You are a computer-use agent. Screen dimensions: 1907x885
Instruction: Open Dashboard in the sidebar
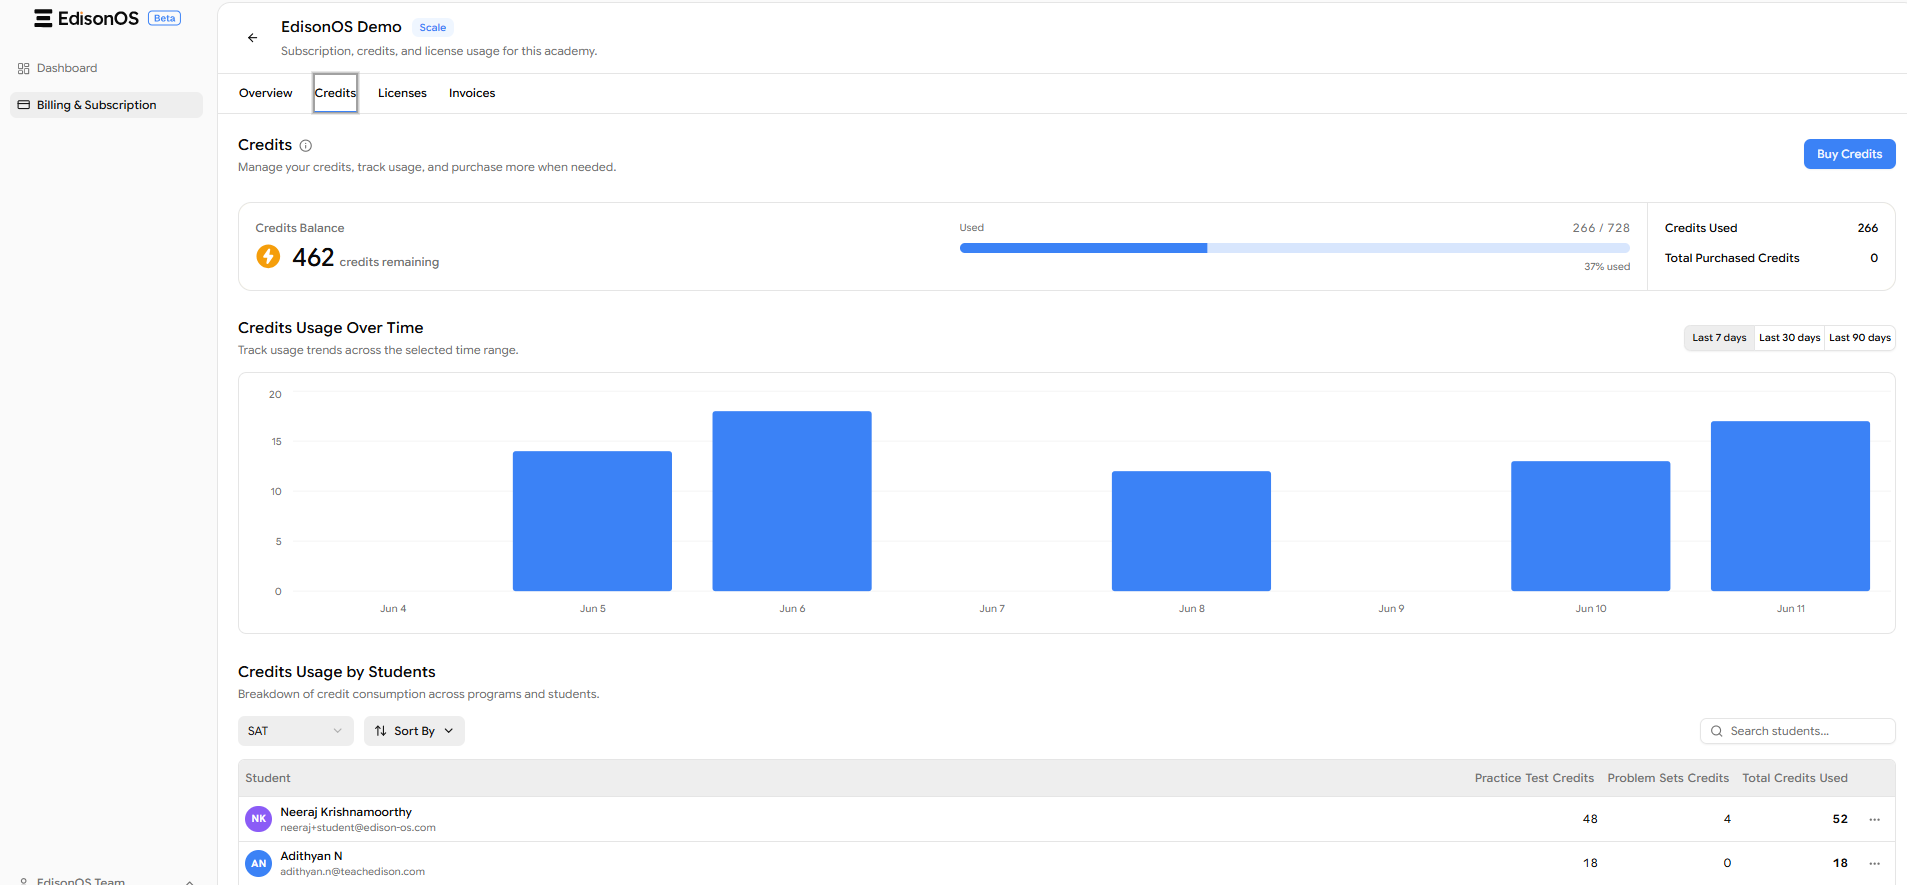(x=106, y=69)
